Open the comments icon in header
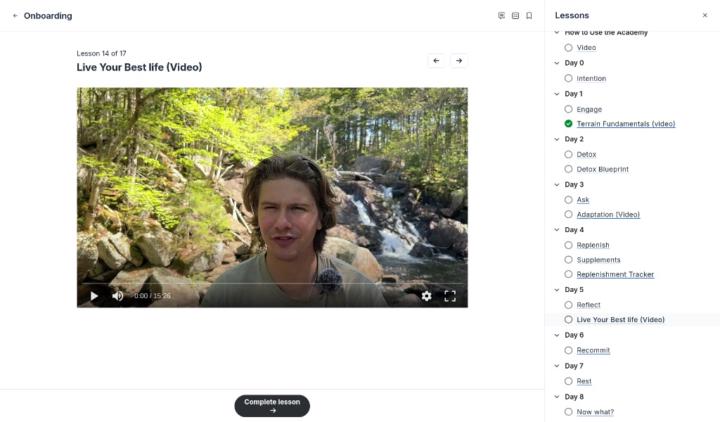Viewport: 720px width, 422px height. [501, 16]
